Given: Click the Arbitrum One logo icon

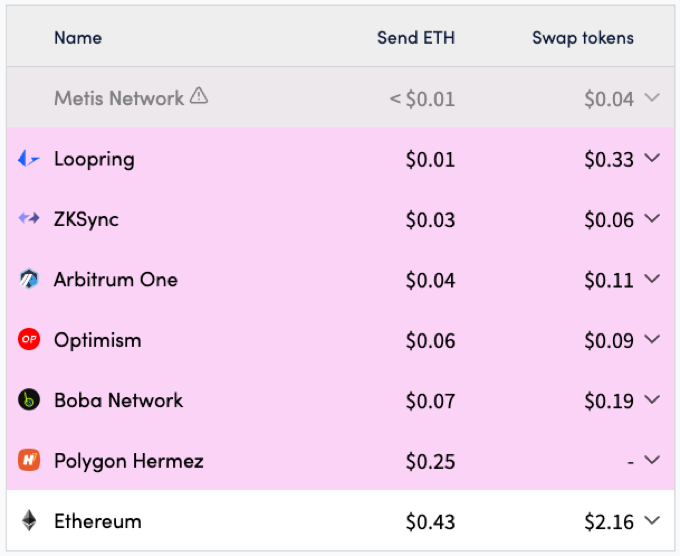Looking at the screenshot, I should click(x=29, y=279).
